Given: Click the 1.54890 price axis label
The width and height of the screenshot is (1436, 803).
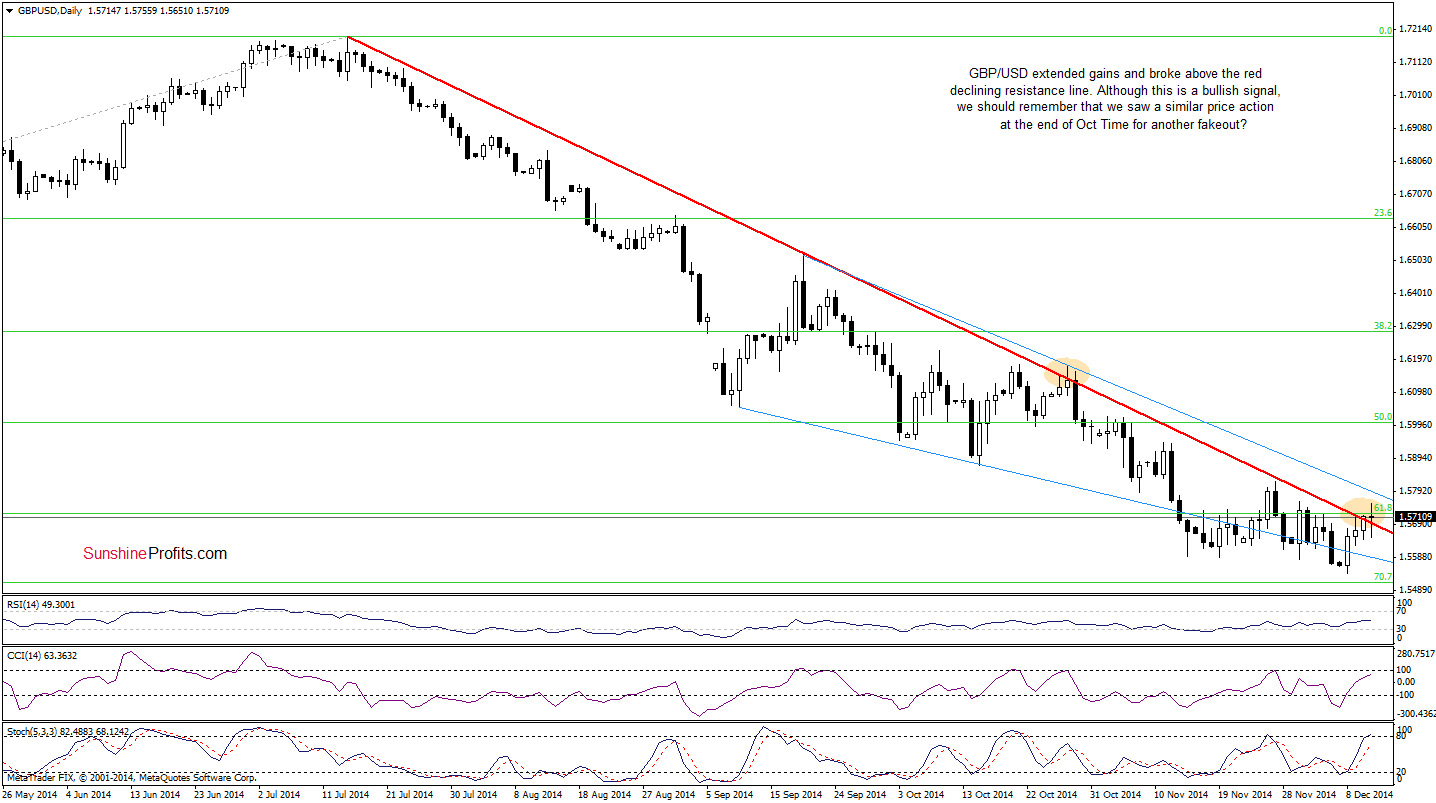Looking at the screenshot, I should coord(1415,590).
